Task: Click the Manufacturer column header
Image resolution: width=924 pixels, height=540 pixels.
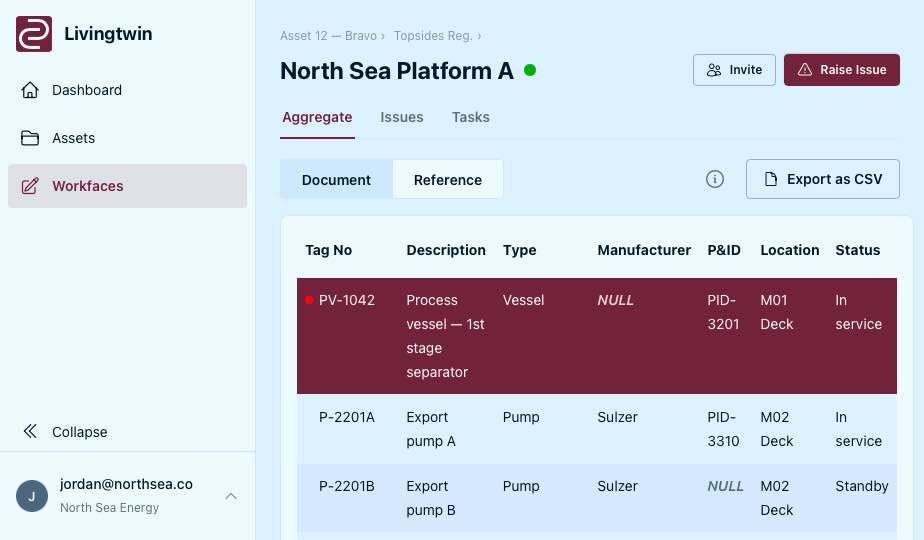Action: [x=644, y=250]
